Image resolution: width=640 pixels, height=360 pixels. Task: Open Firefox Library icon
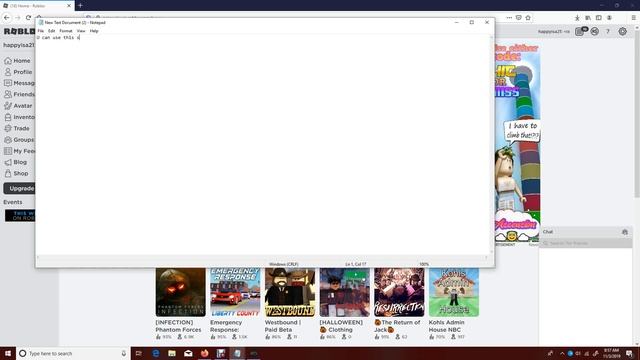pyautogui.click(x=588, y=18)
